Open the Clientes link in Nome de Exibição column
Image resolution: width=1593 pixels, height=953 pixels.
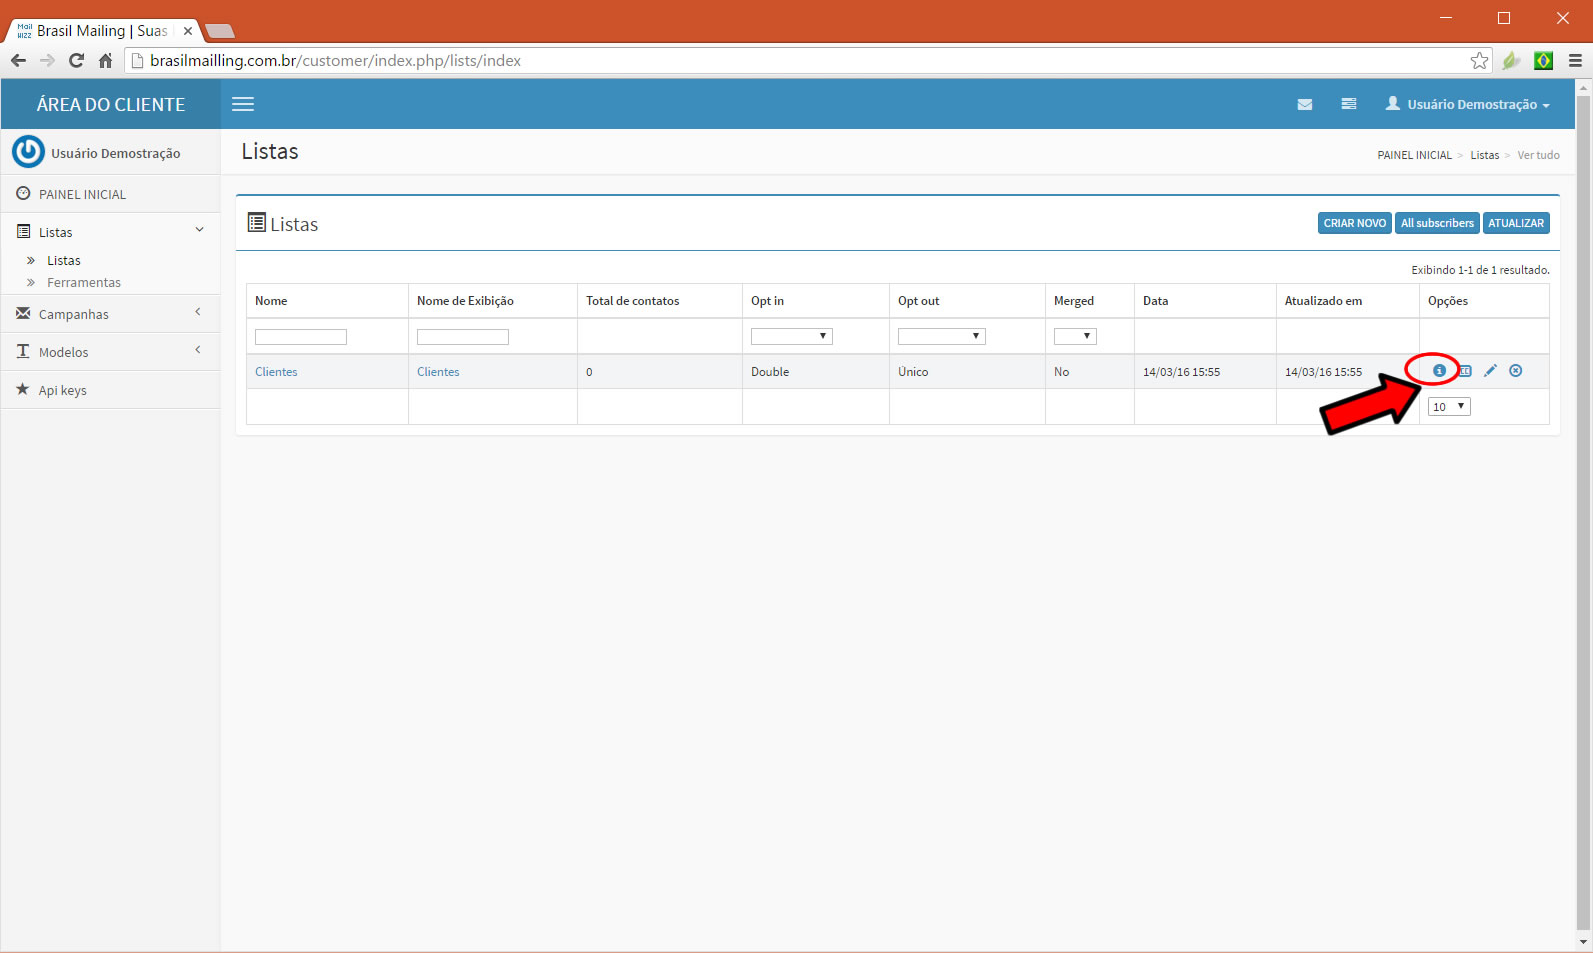pyautogui.click(x=438, y=372)
